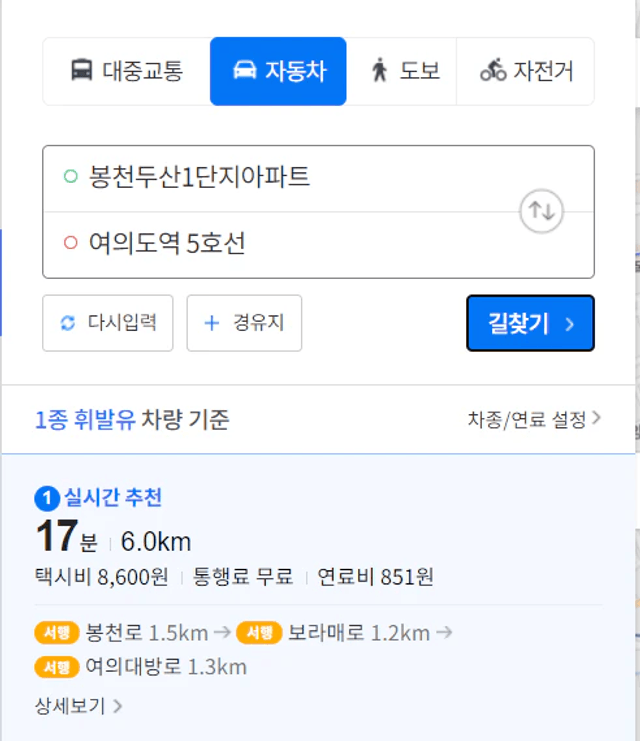Click the car icon in 자동차 tab

(x=244, y=70)
